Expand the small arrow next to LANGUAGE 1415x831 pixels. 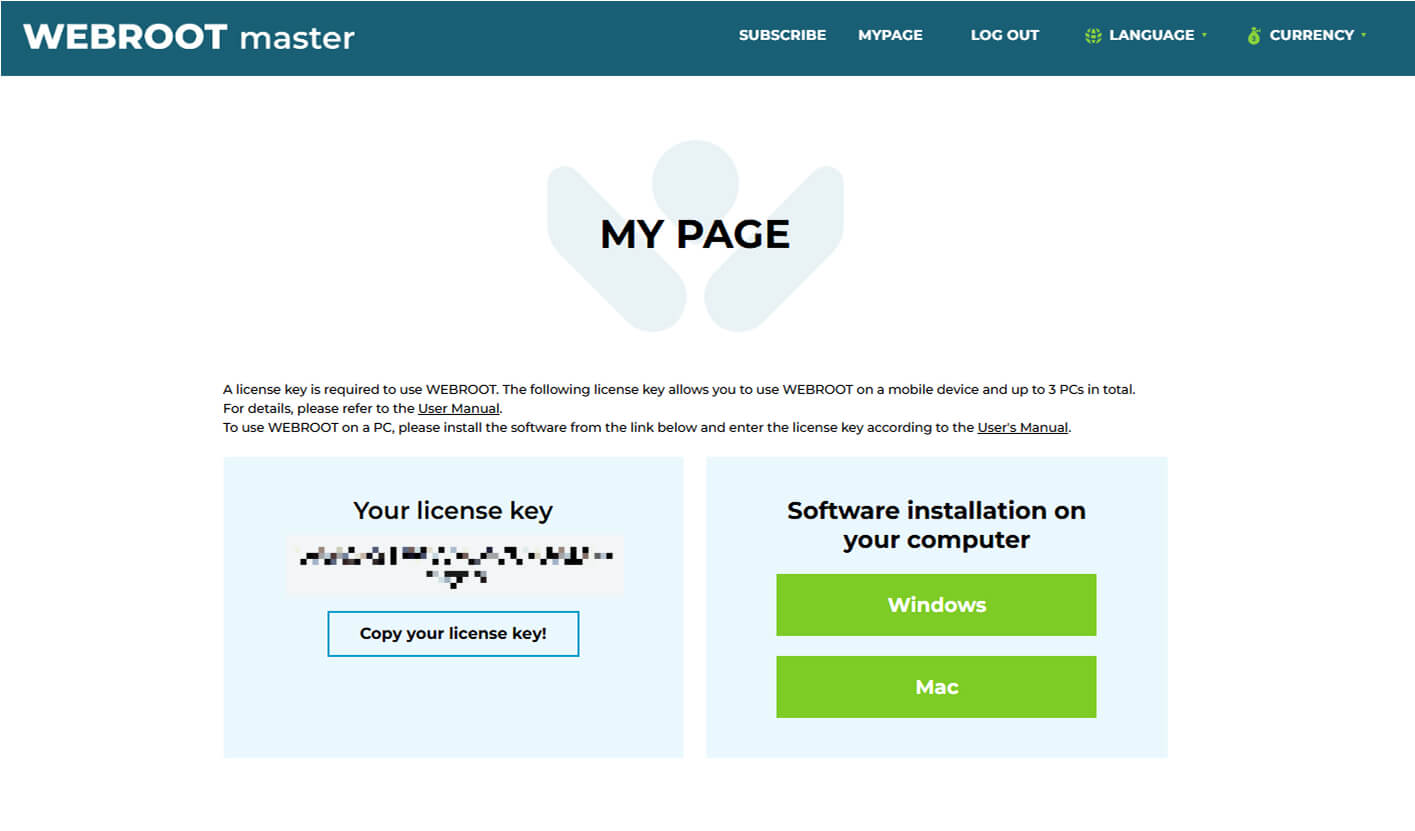[1204, 35]
